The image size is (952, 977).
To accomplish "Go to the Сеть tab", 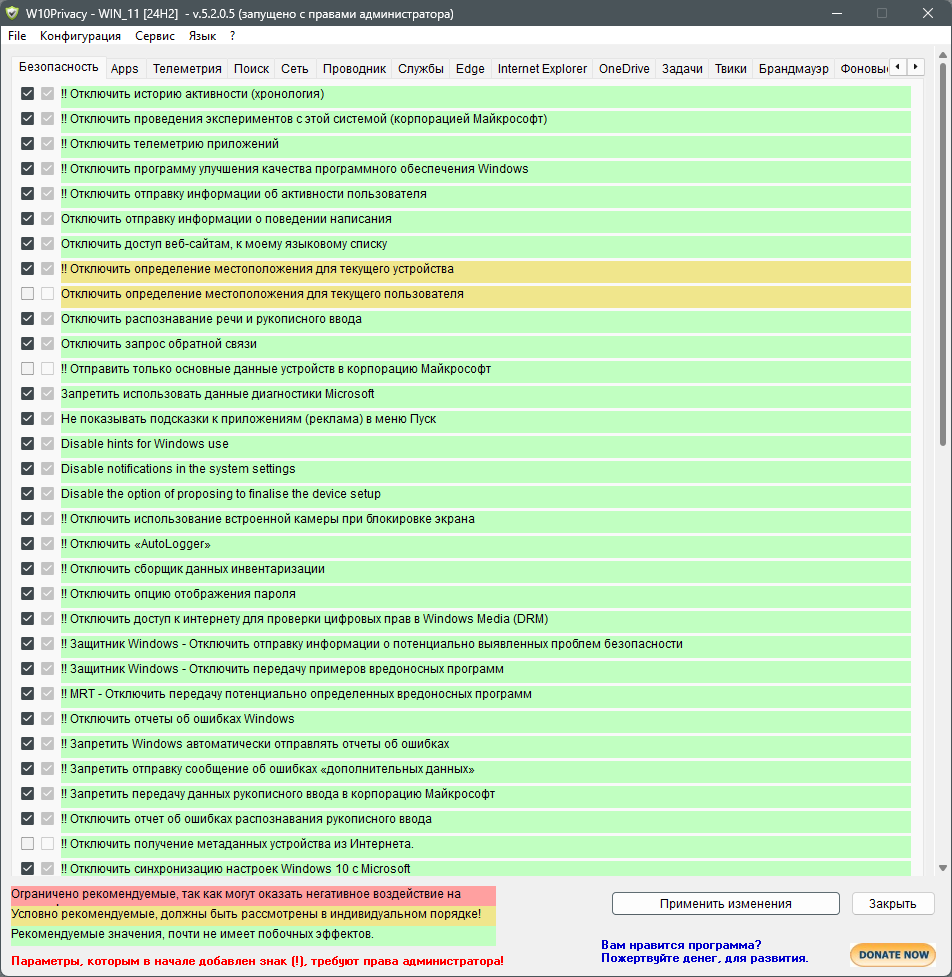I will tap(295, 69).
